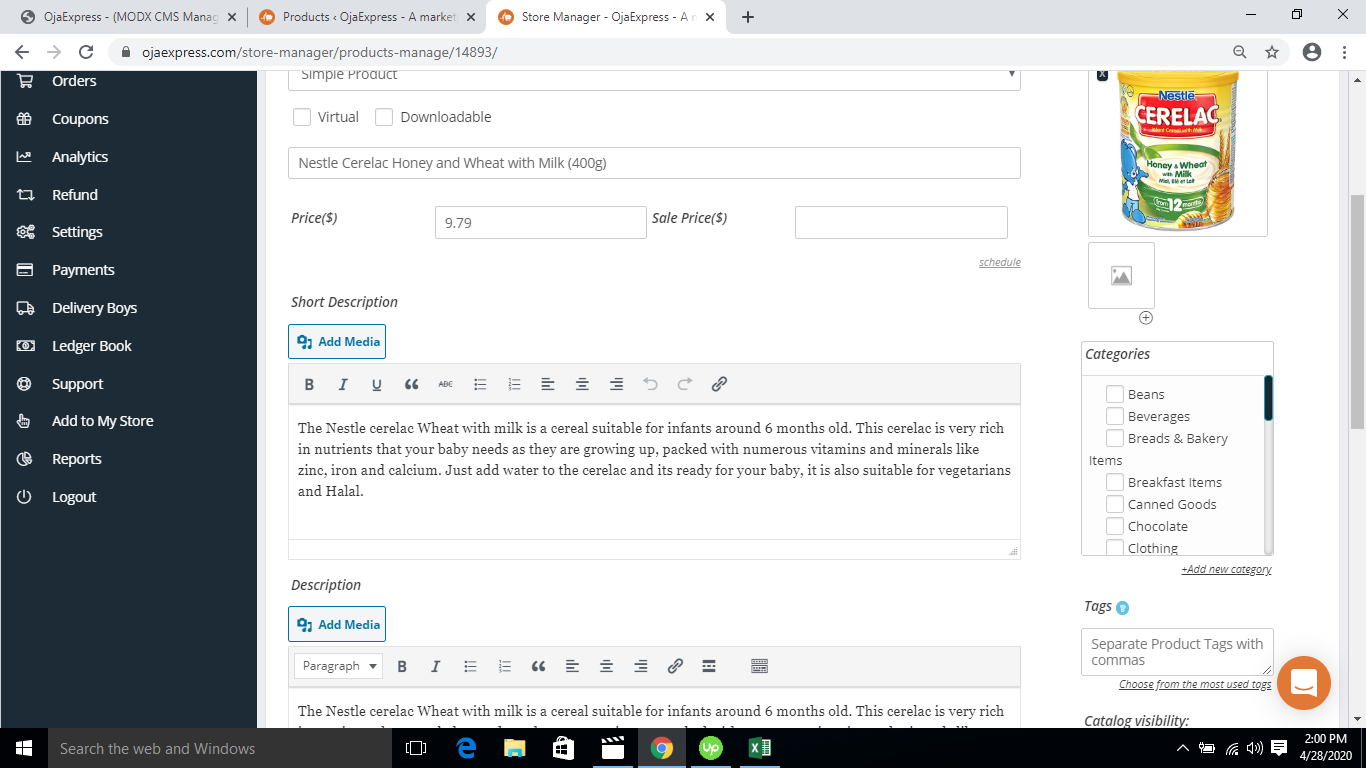The width and height of the screenshot is (1366, 768).
Task: Insert numbered list in Description editor
Action: (504, 666)
